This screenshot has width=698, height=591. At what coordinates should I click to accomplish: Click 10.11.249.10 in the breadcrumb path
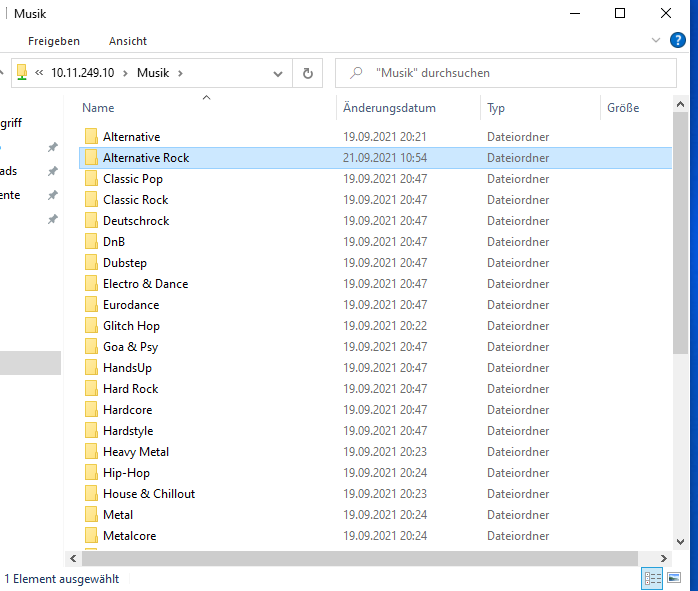click(83, 73)
